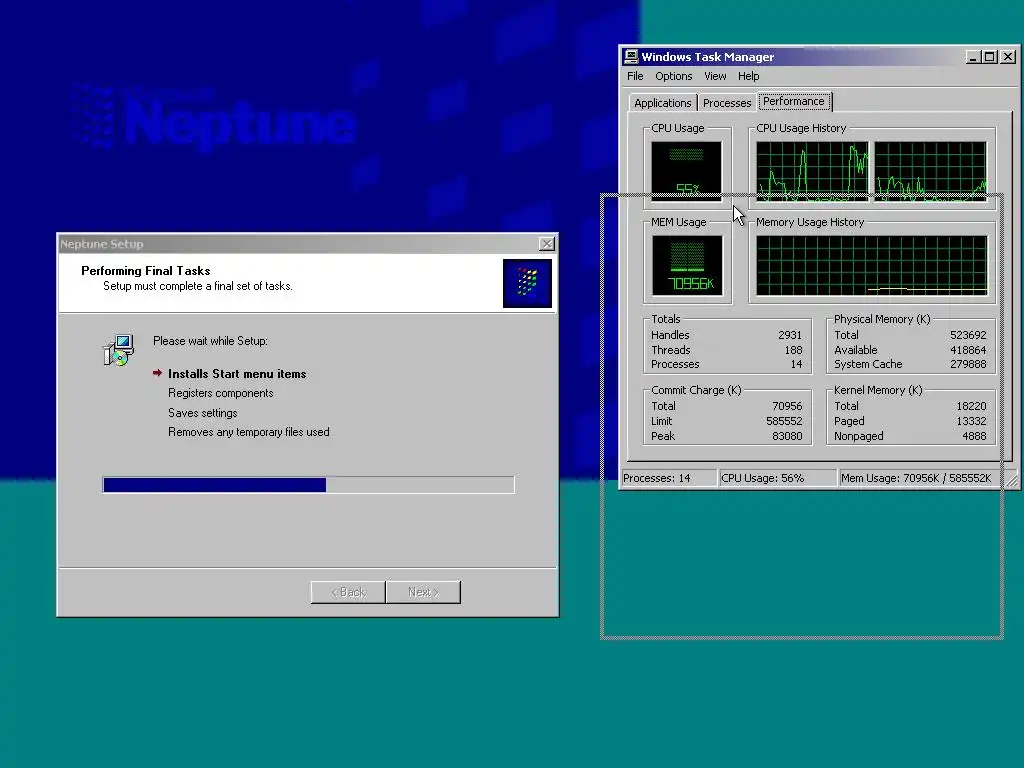Screen dimensions: 1024x768
Task: Click Physical Memory Available value 418864
Action: coord(968,350)
